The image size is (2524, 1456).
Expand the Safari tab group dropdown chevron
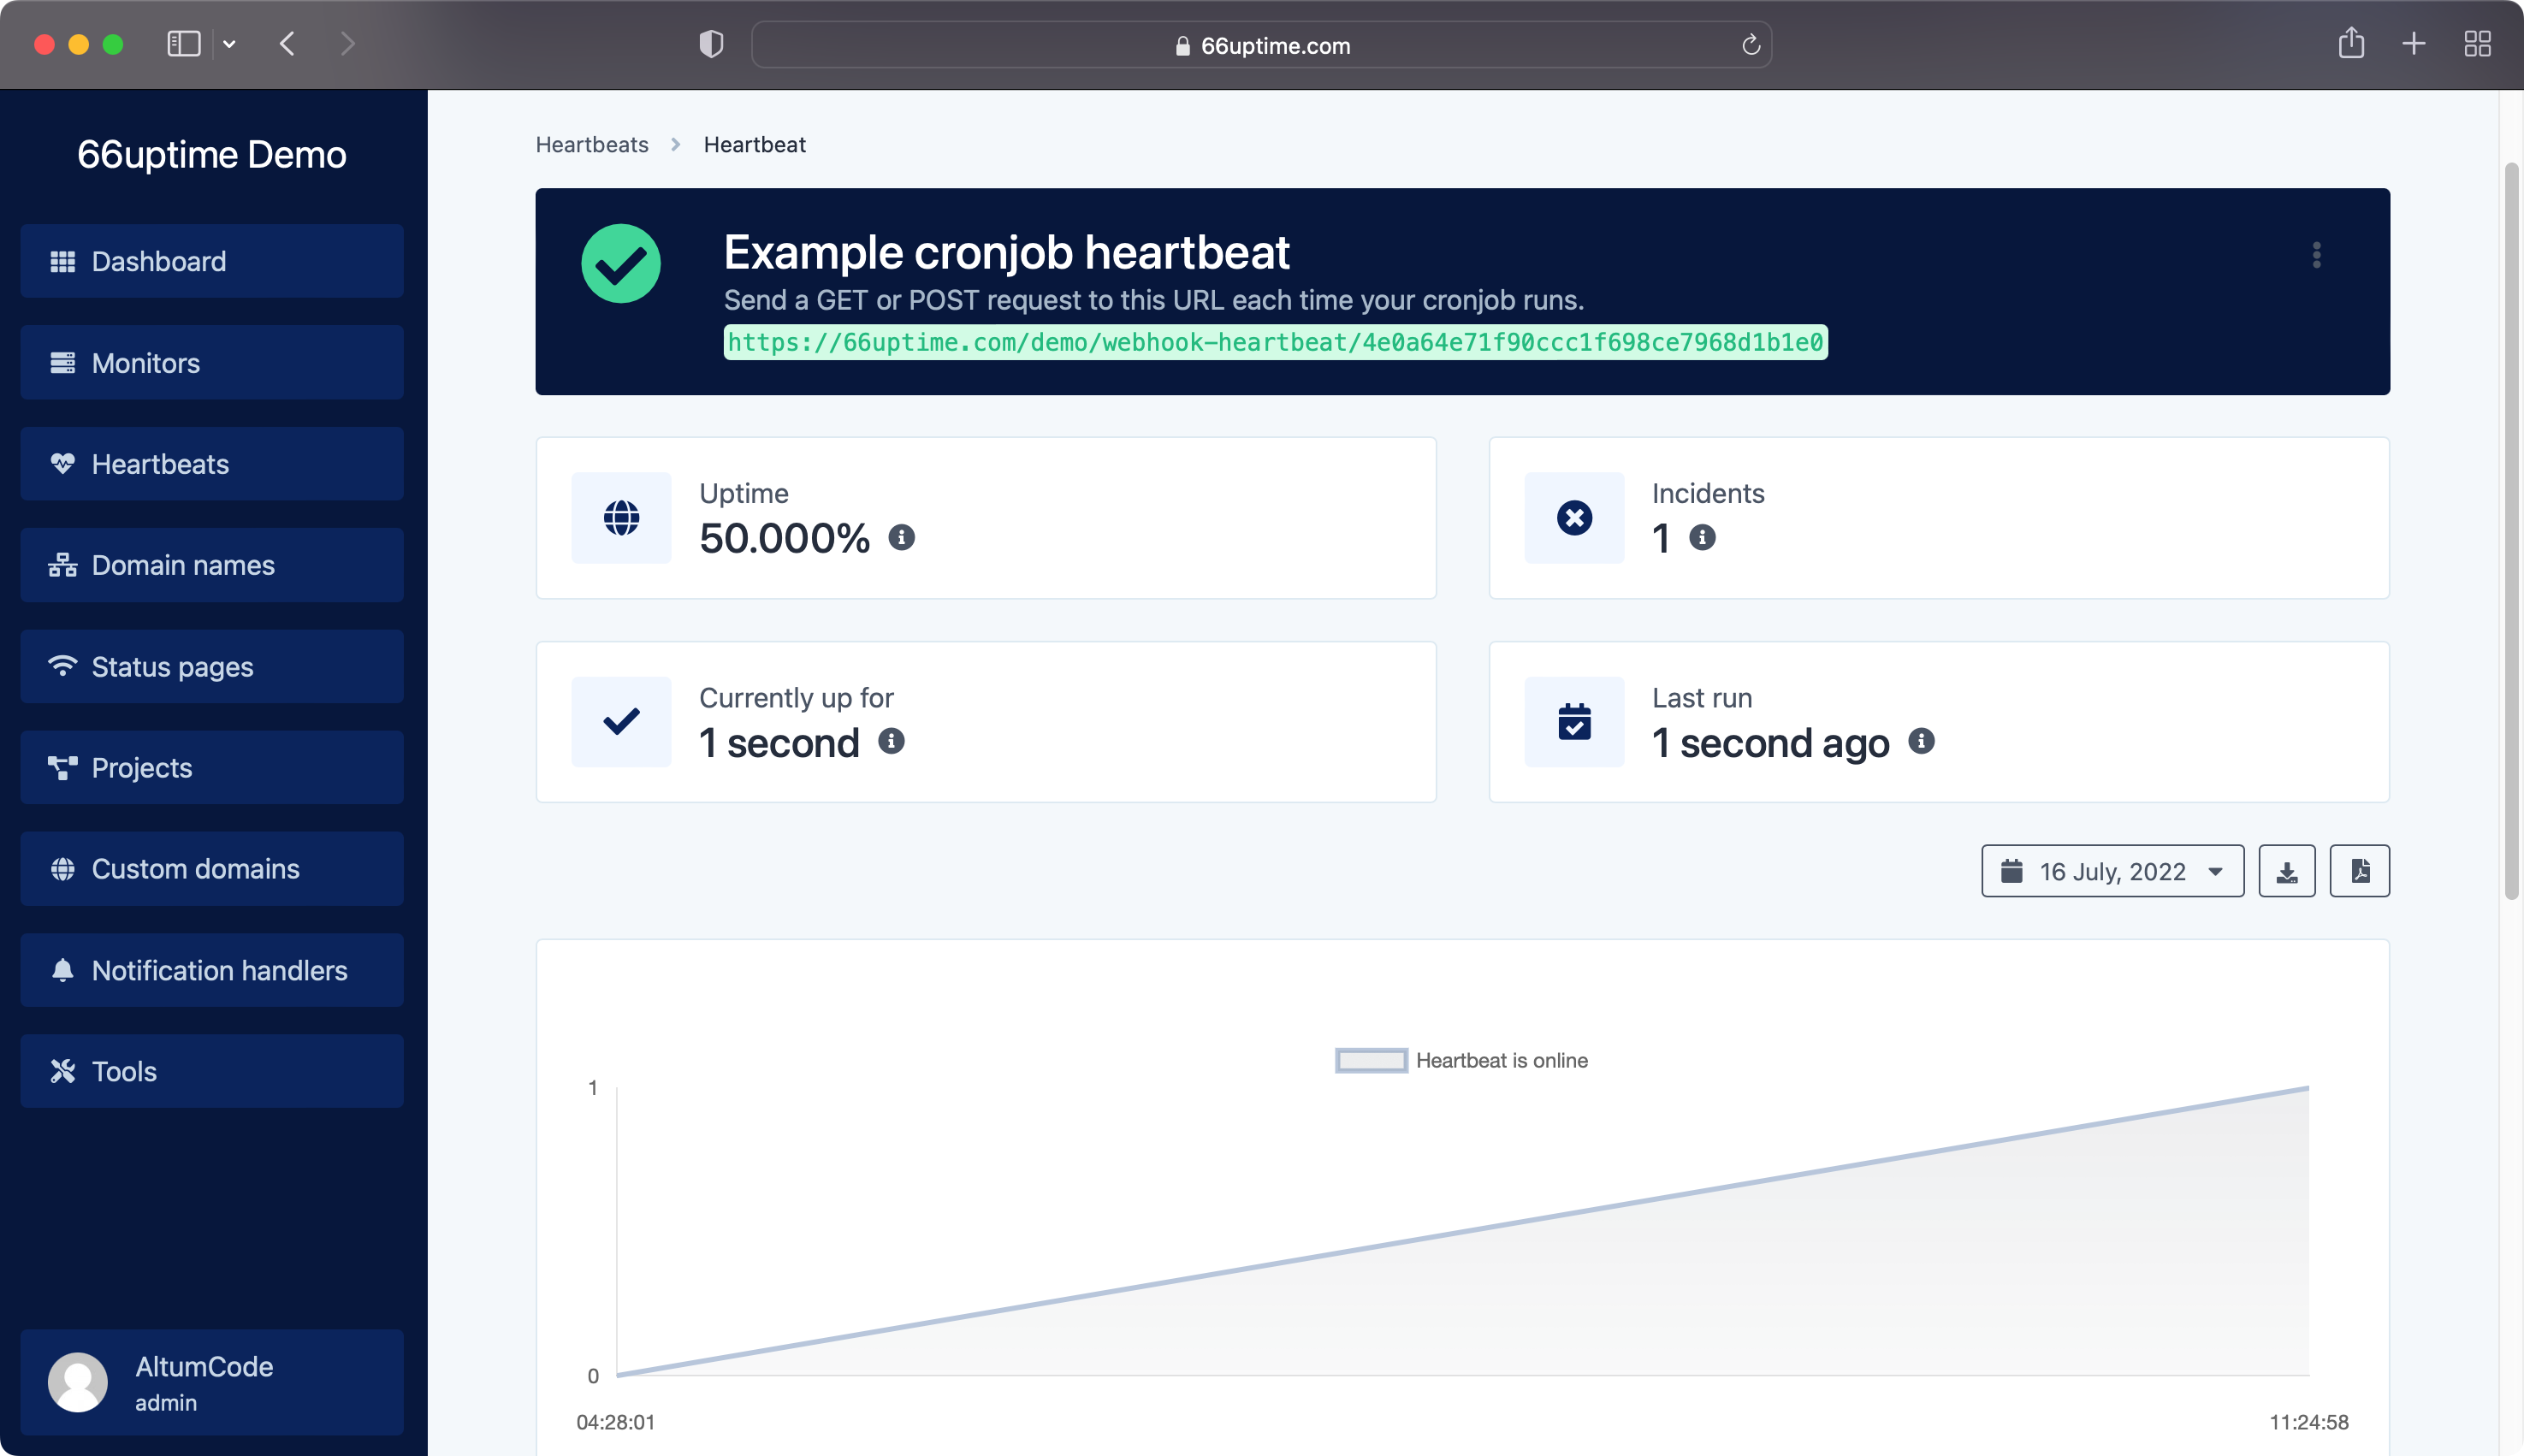[229, 44]
